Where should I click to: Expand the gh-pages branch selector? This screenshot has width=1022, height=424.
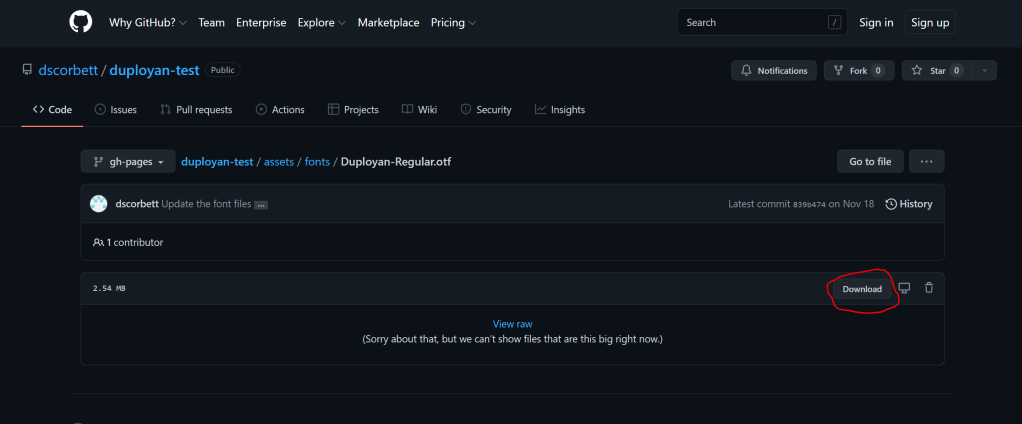point(128,161)
